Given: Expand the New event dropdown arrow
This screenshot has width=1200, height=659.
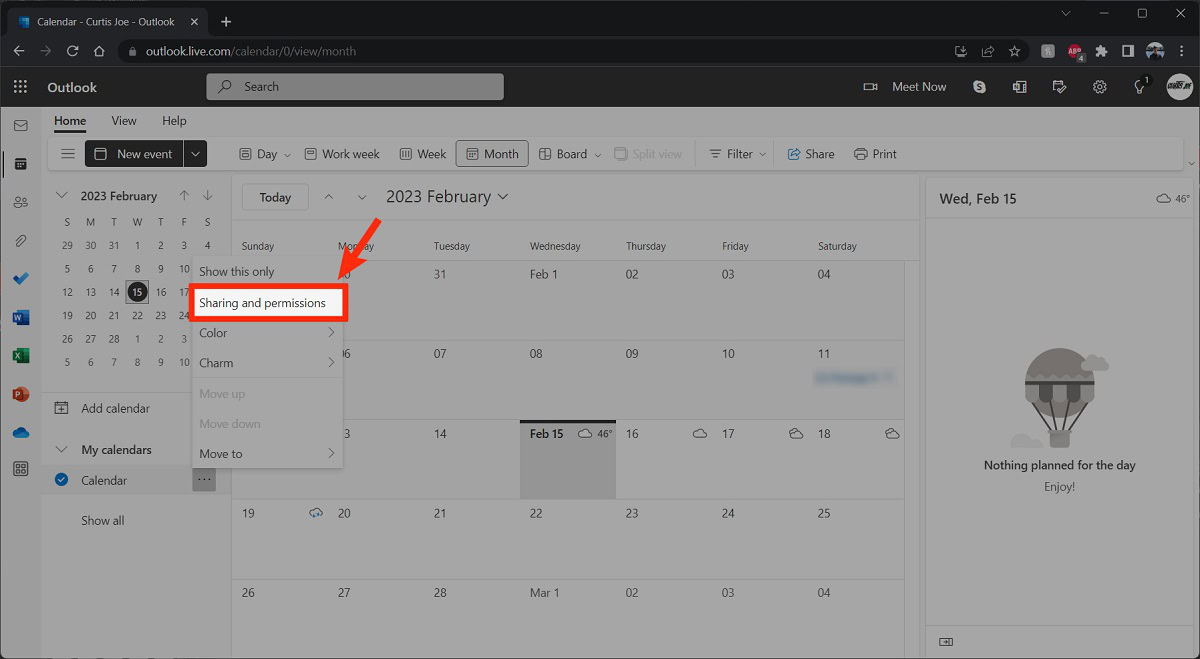Looking at the screenshot, I should click(196, 154).
